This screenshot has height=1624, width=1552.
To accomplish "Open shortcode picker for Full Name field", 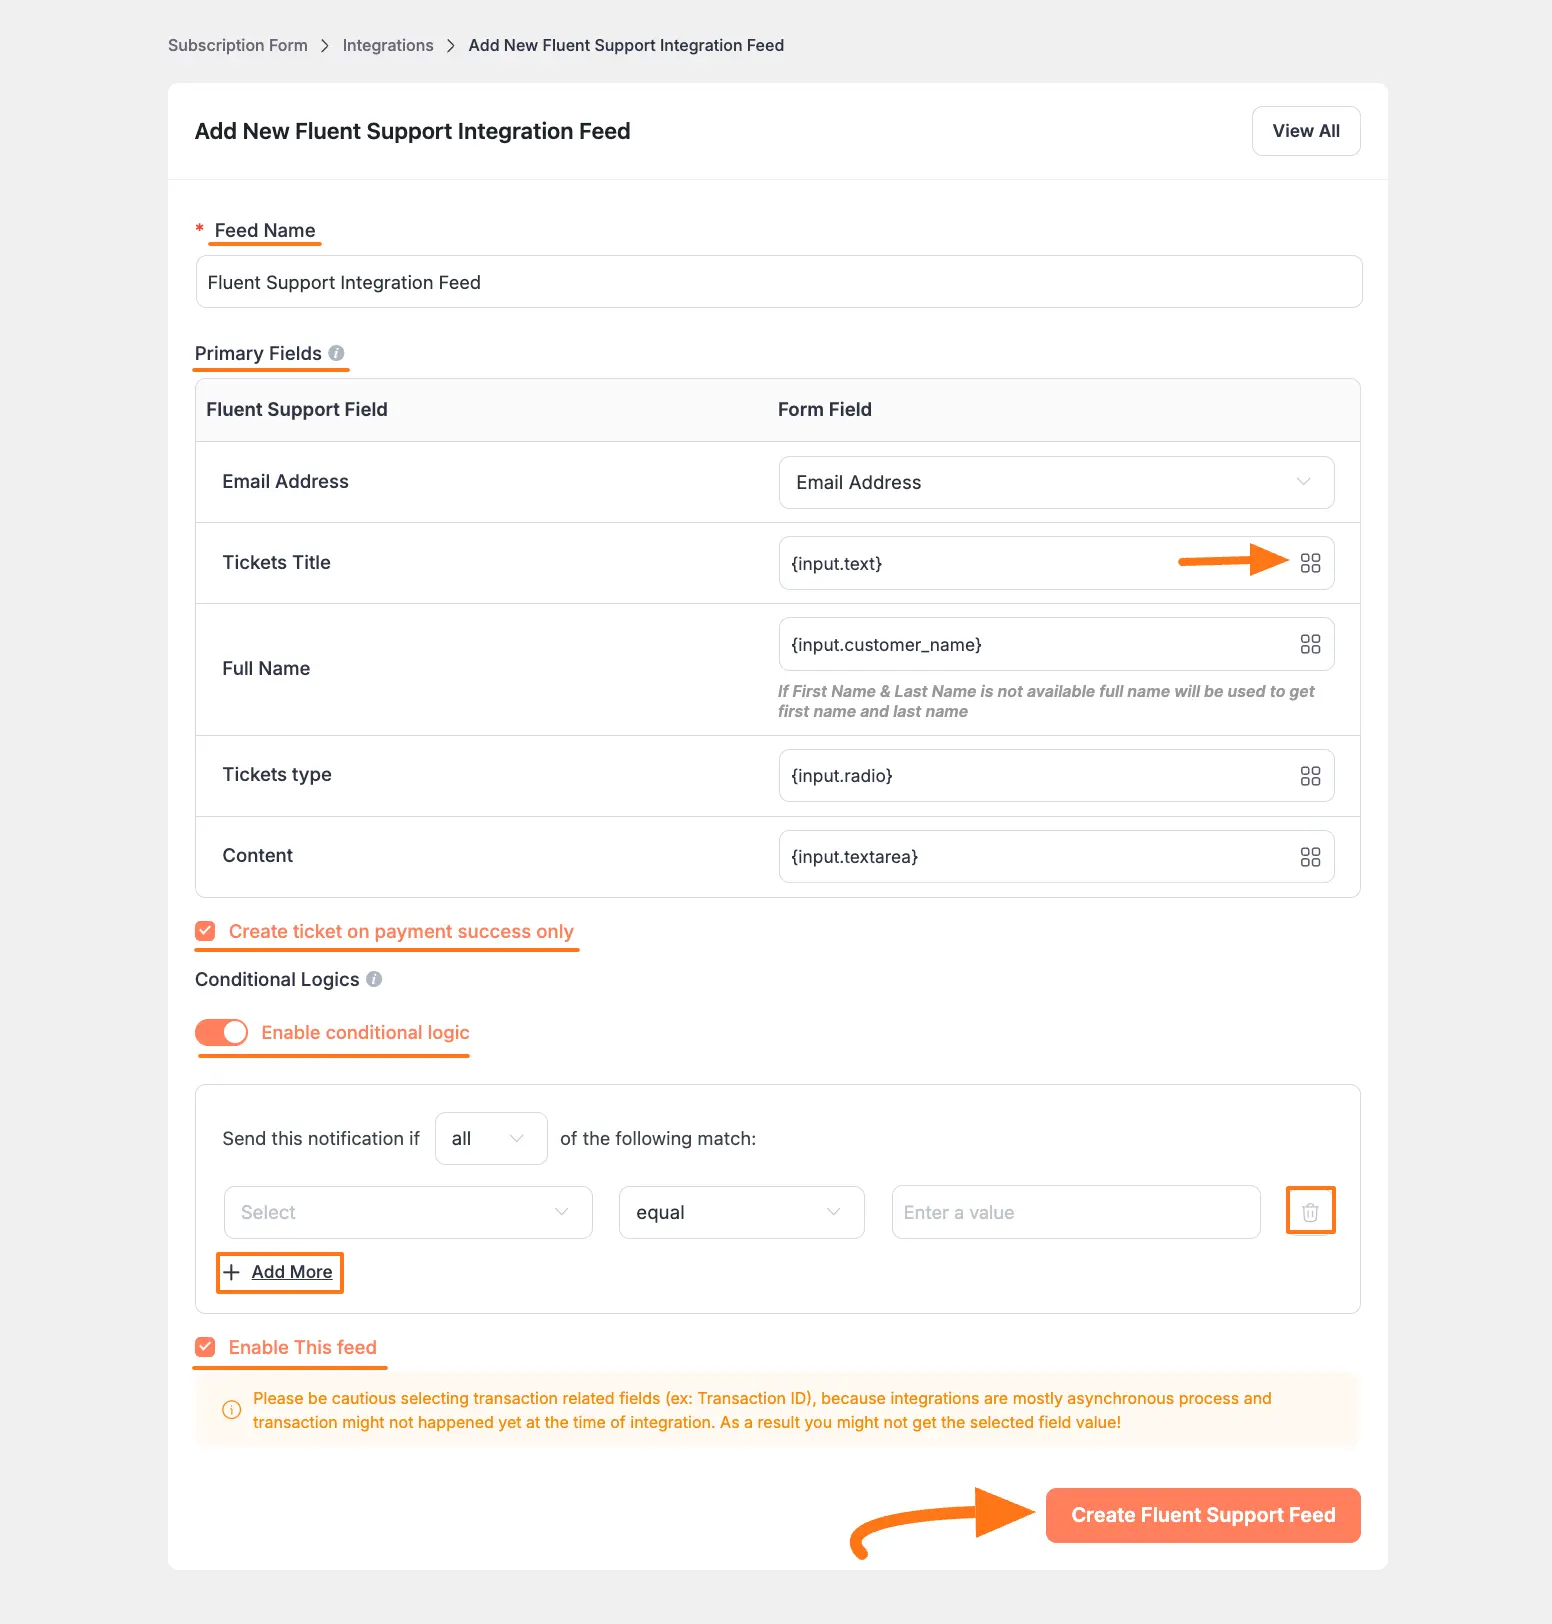I will (x=1310, y=644).
